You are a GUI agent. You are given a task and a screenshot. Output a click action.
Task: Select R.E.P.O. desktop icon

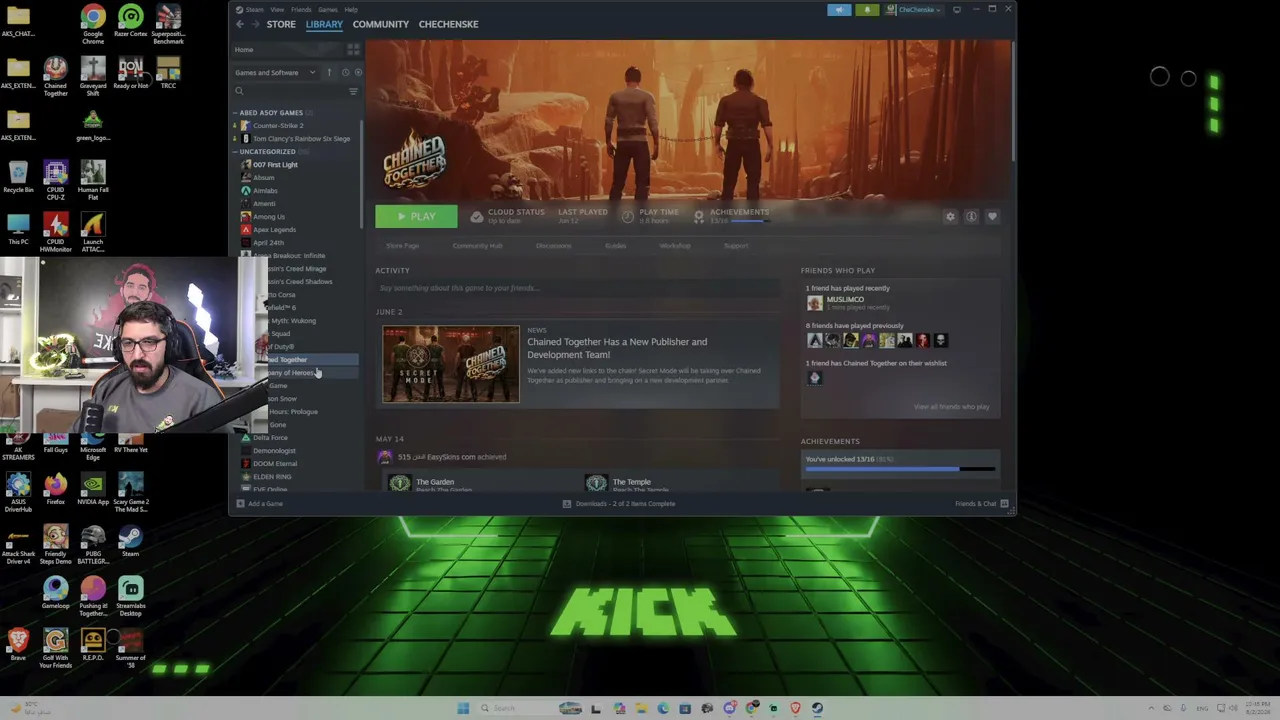click(93, 645)
